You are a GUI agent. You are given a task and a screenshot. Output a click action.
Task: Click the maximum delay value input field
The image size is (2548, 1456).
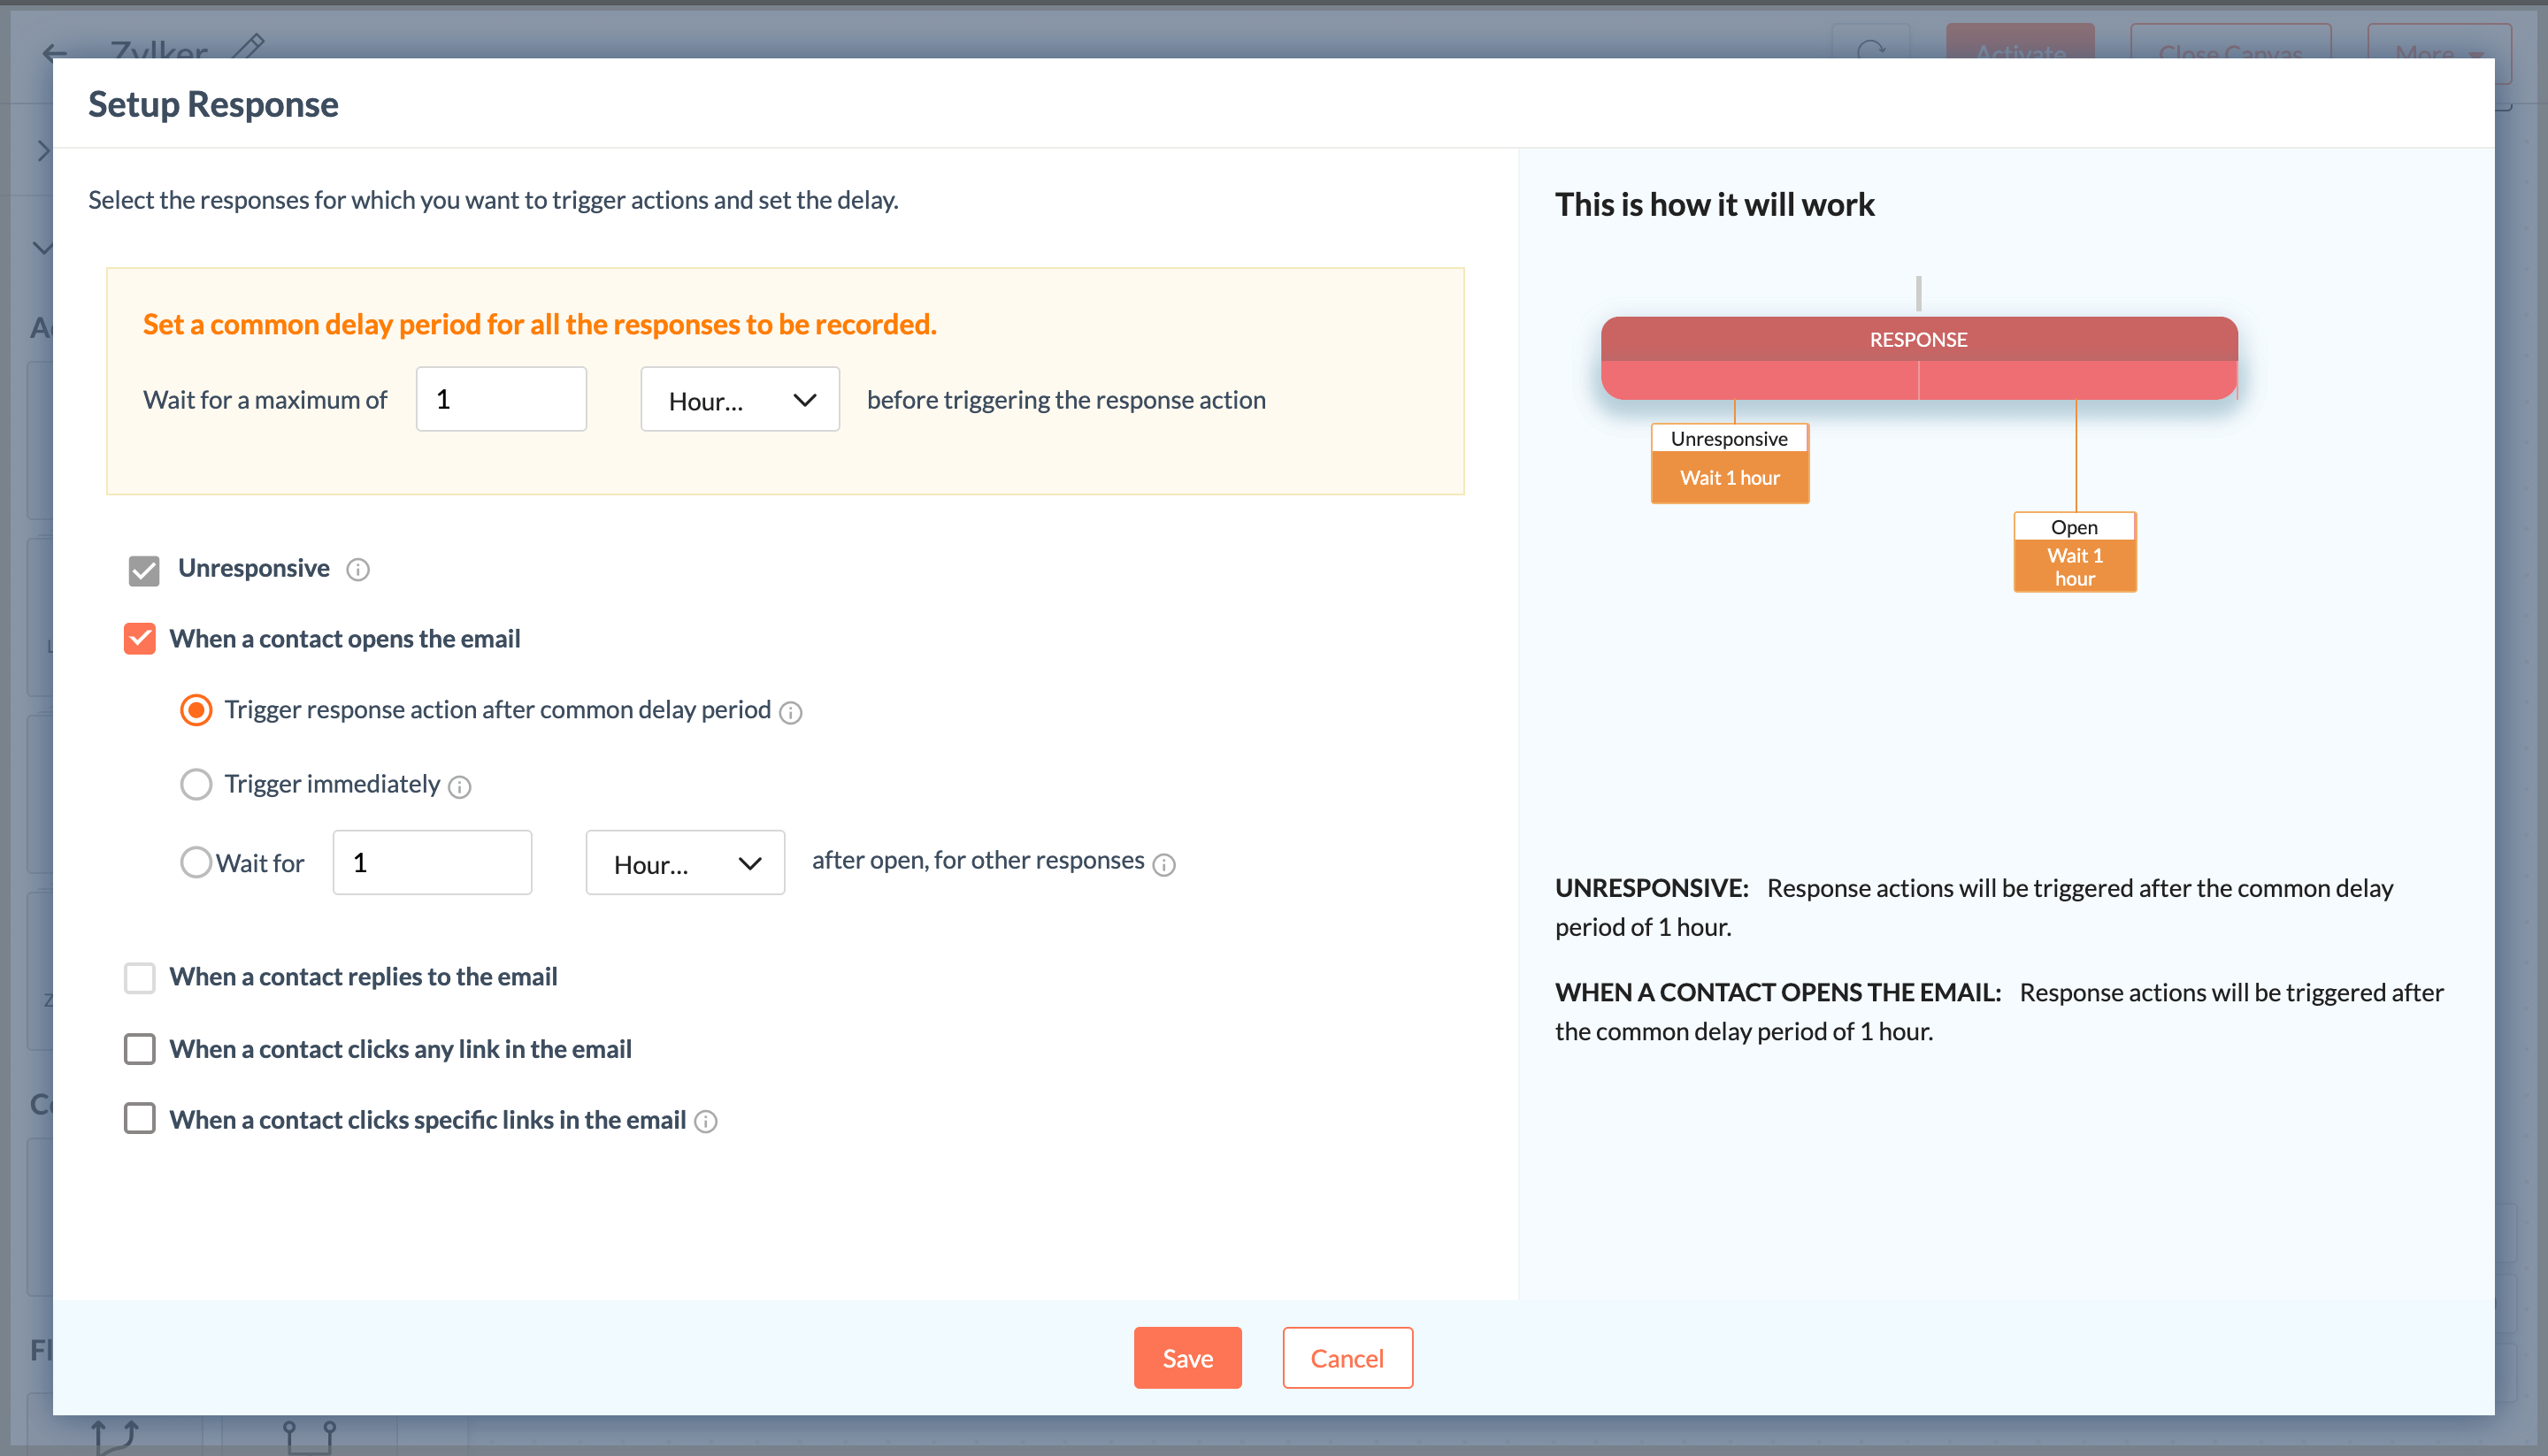tap(500, 398)
